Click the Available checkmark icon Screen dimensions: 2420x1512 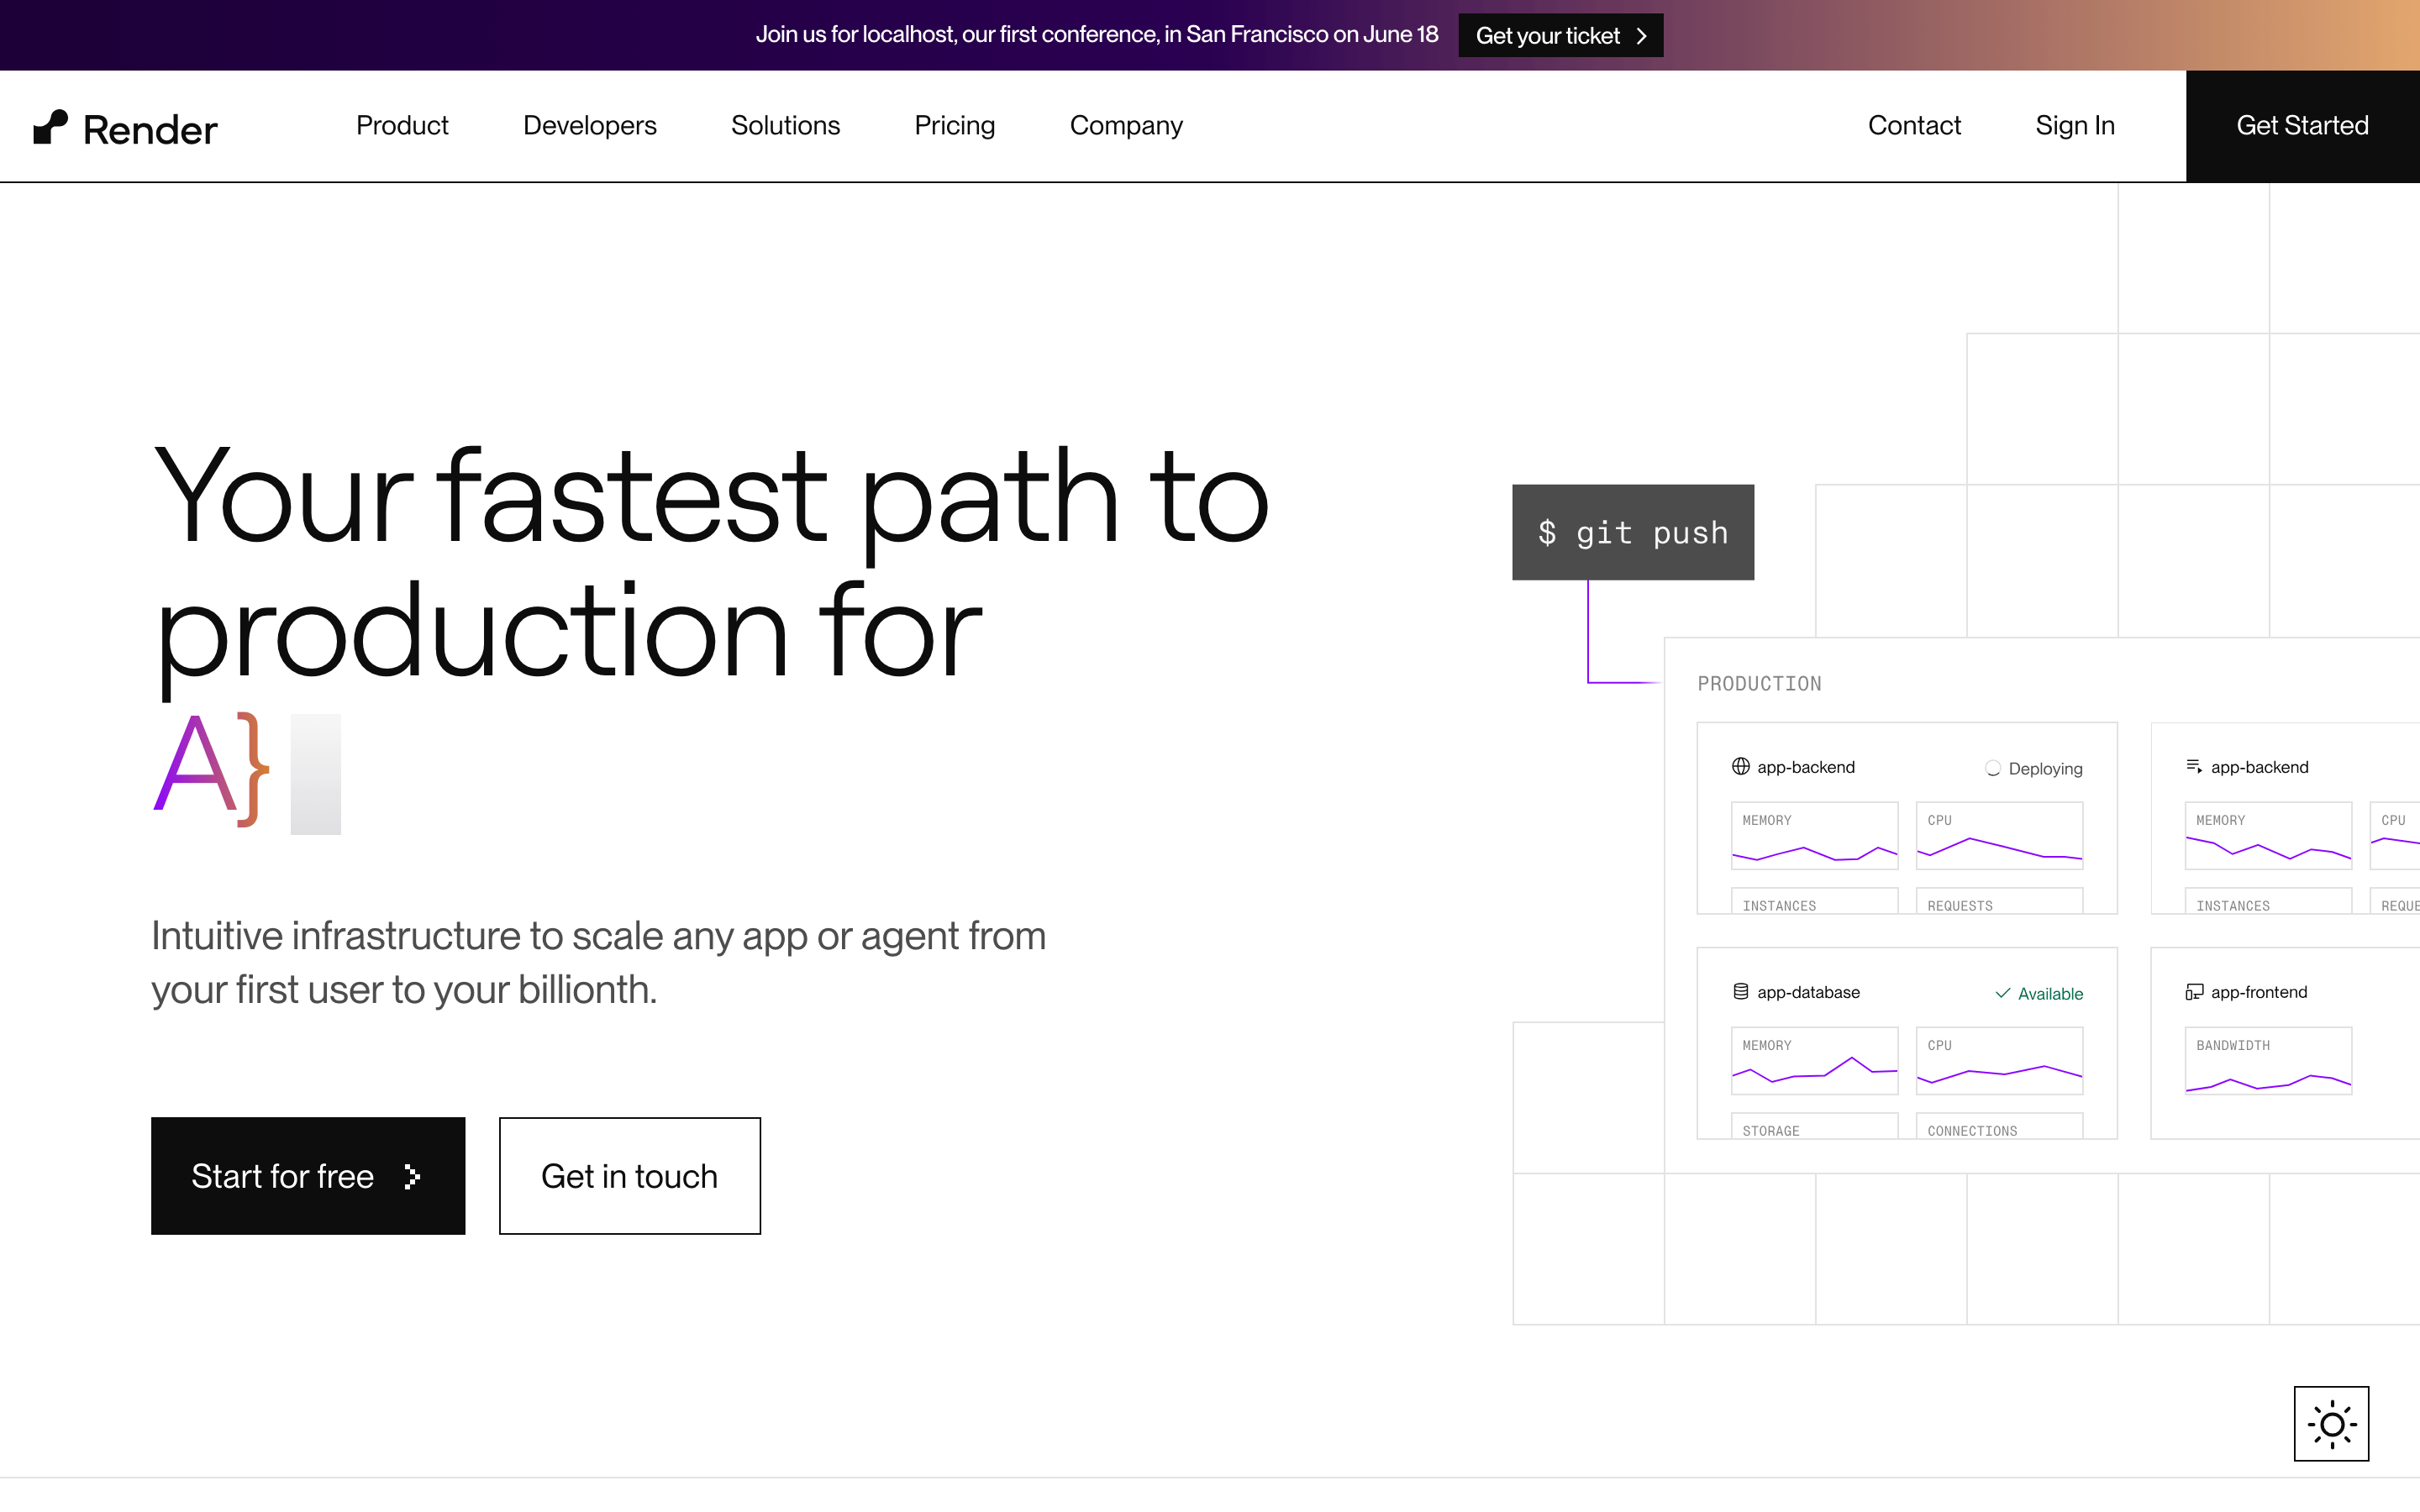pos(2002,993)
